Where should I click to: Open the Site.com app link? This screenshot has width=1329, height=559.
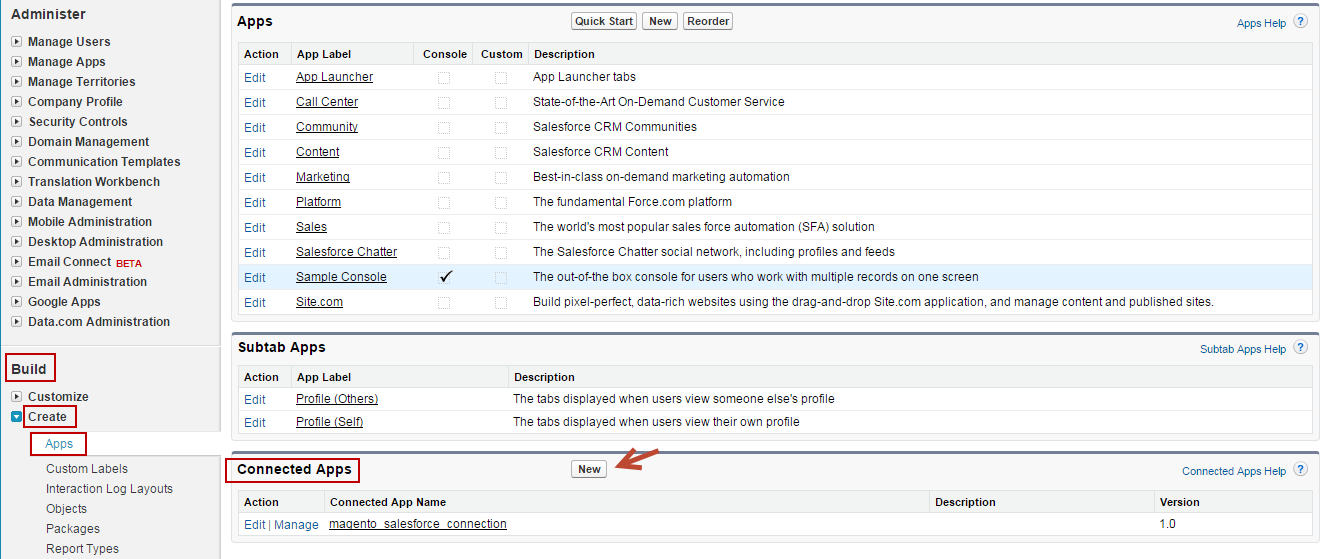(x=319, y=302)
